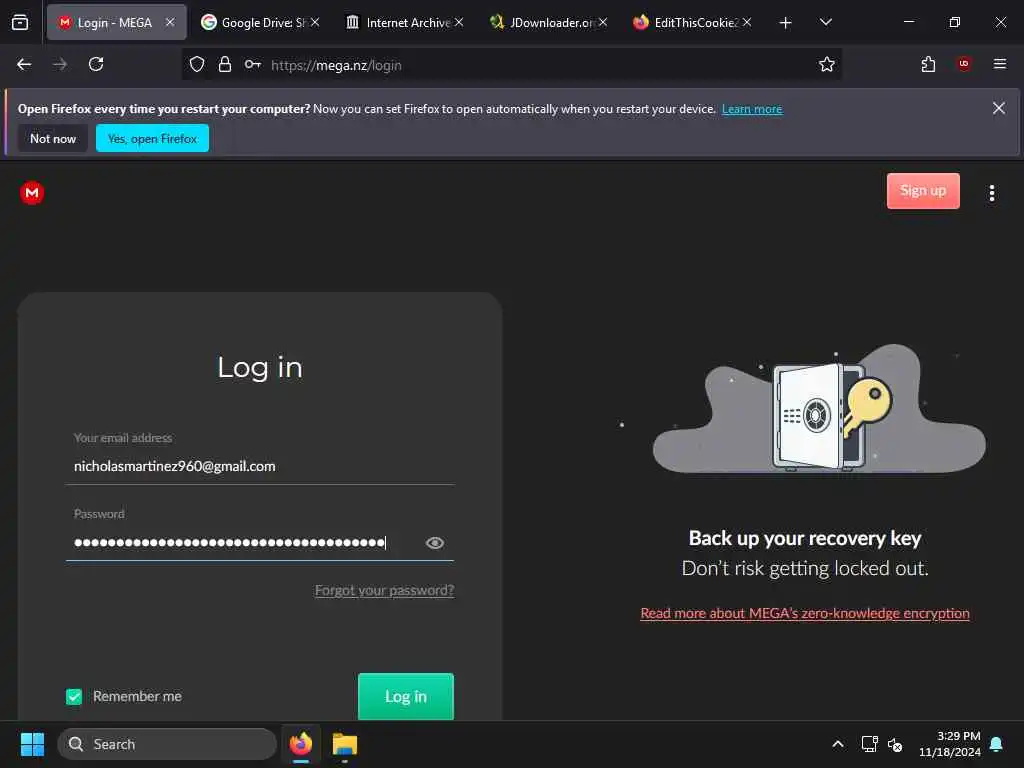Open notifications bell icon
The height and width of the screenshot is (768, 1024).
[997, 744]
